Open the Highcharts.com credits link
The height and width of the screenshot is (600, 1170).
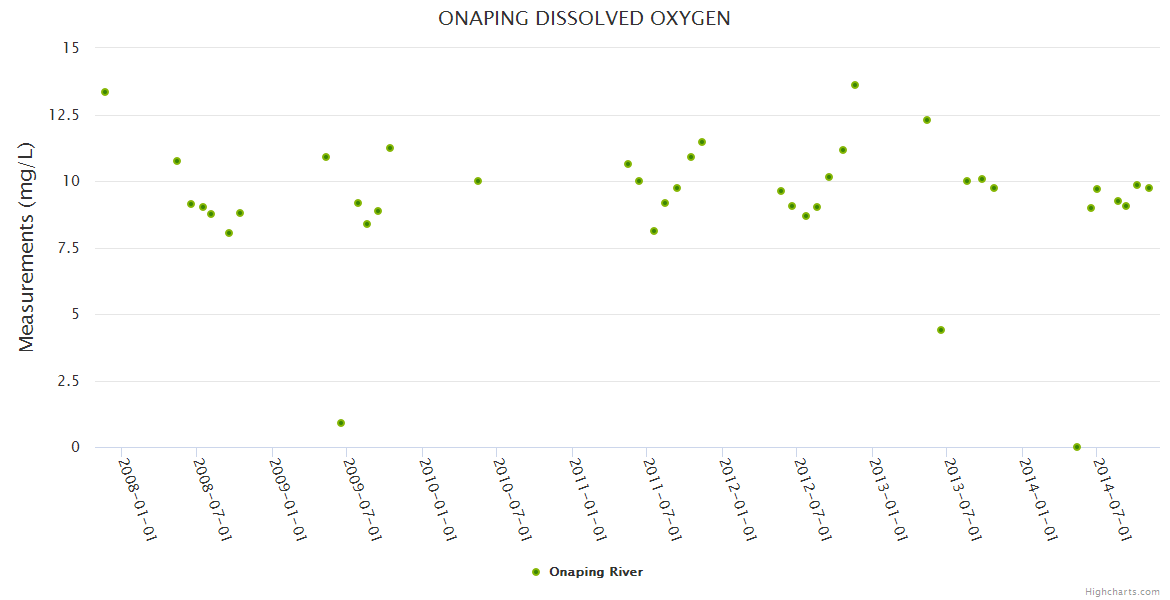point(1122,591)
